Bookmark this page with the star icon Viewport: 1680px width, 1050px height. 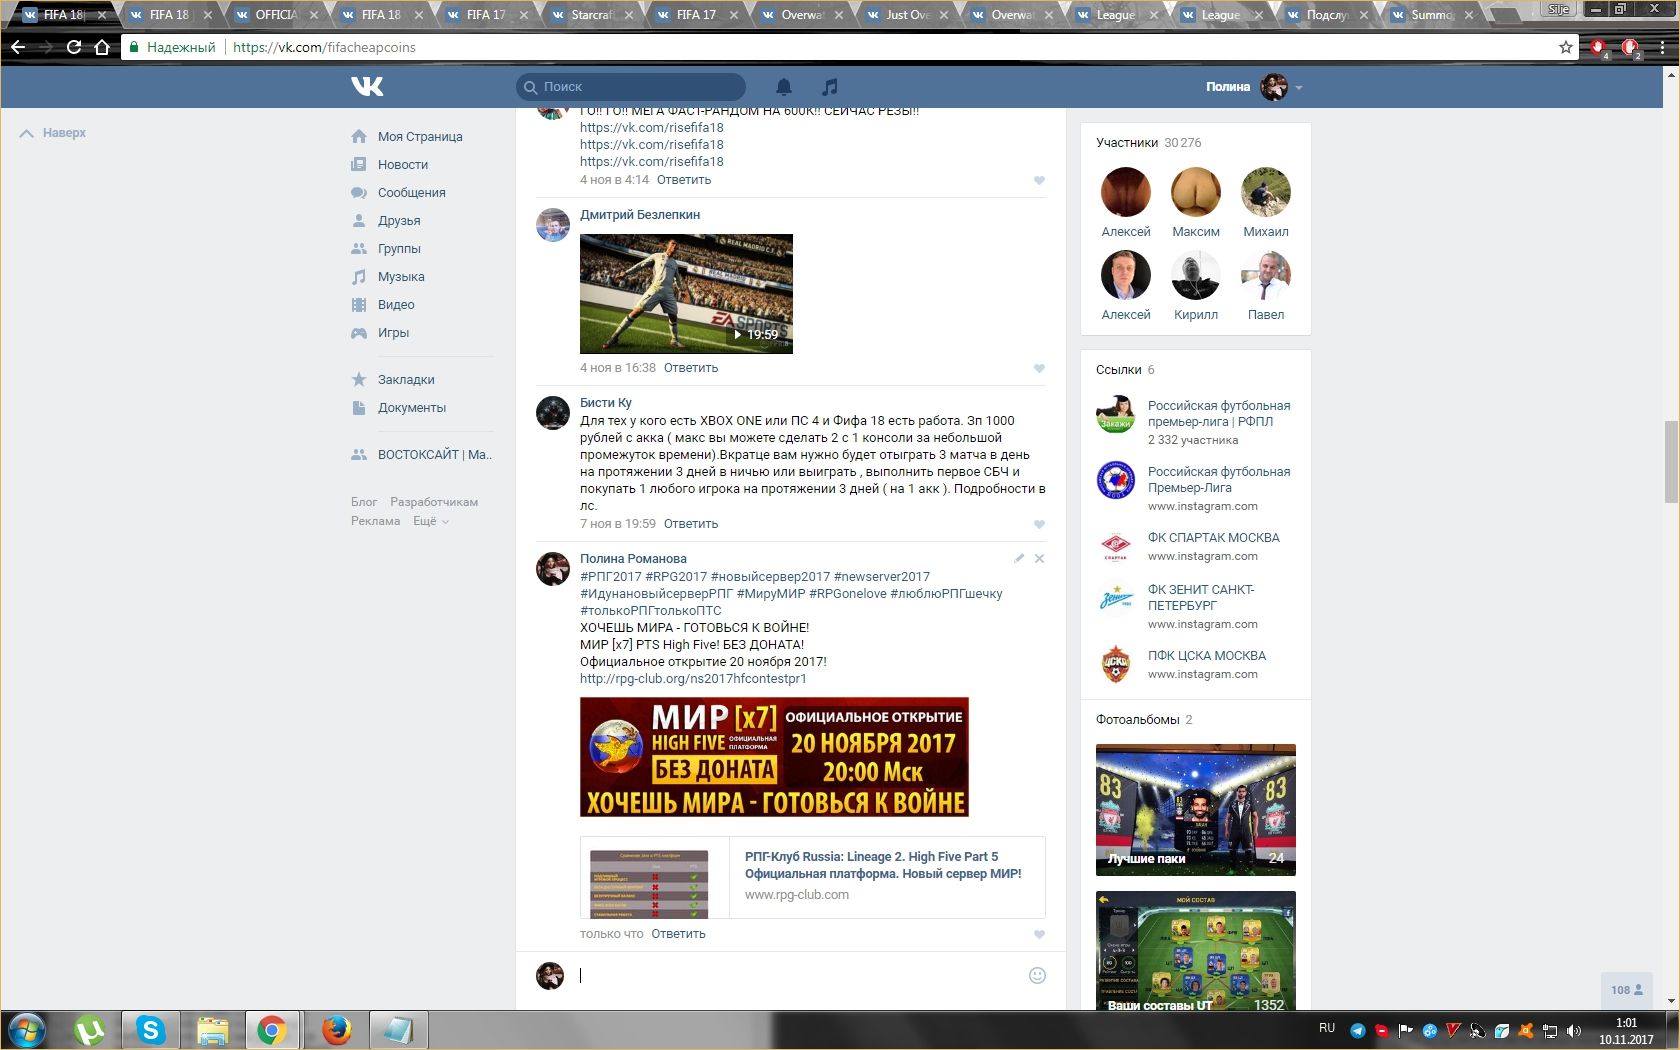click(1566, 47)
